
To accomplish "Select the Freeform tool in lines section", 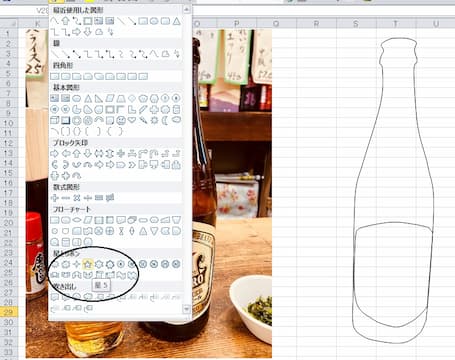I will point(165,54).
